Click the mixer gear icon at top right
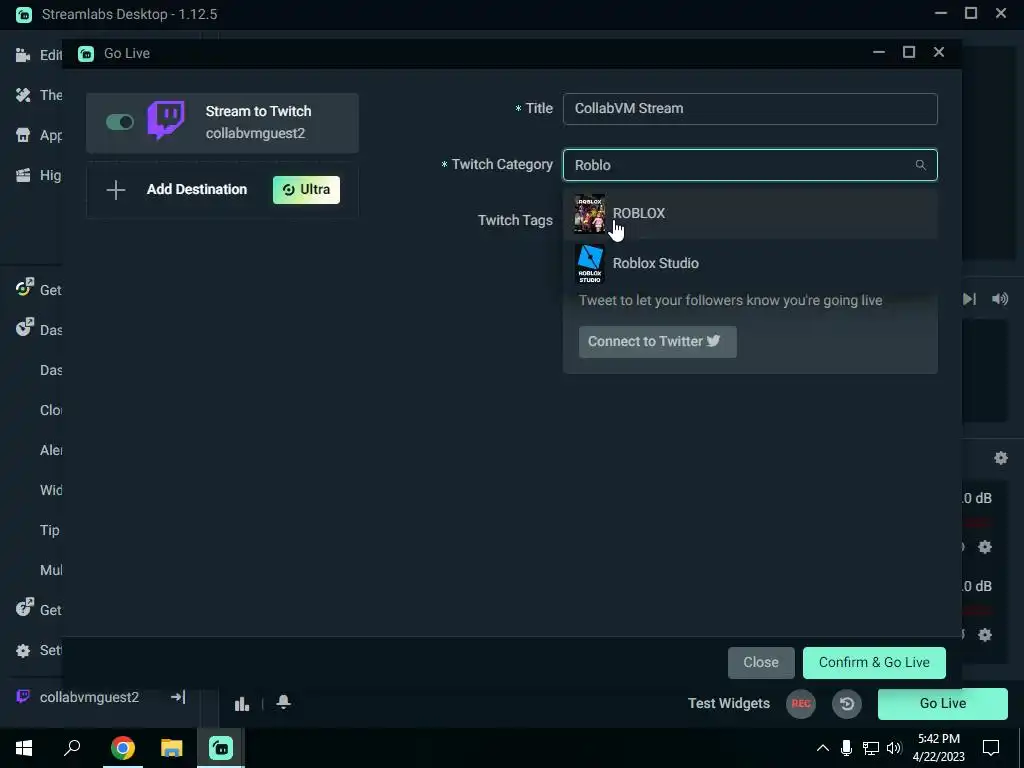The height and width of the screenshot is (768, 1024). click(x=1000, y=458)
